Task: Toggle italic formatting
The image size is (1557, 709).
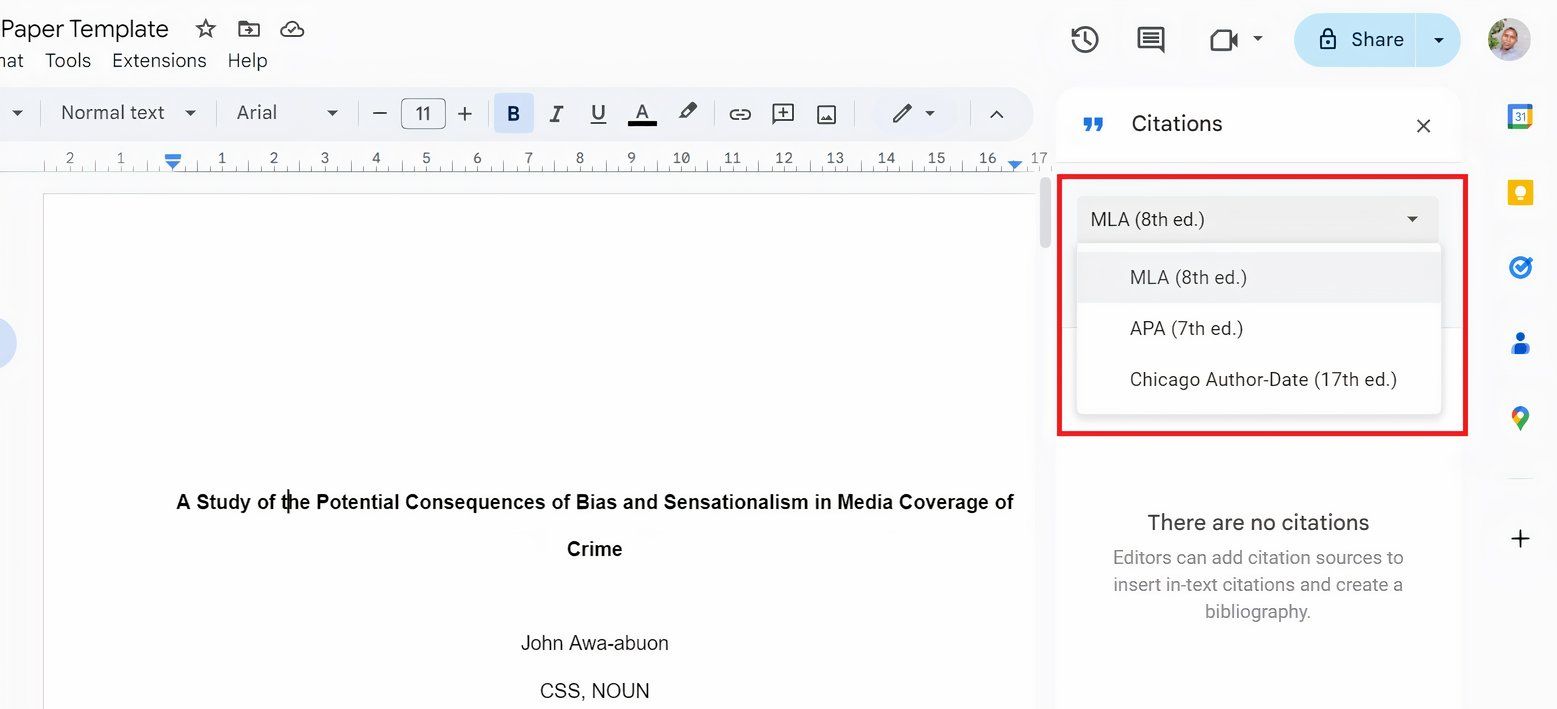Action: tap(556, 113)
